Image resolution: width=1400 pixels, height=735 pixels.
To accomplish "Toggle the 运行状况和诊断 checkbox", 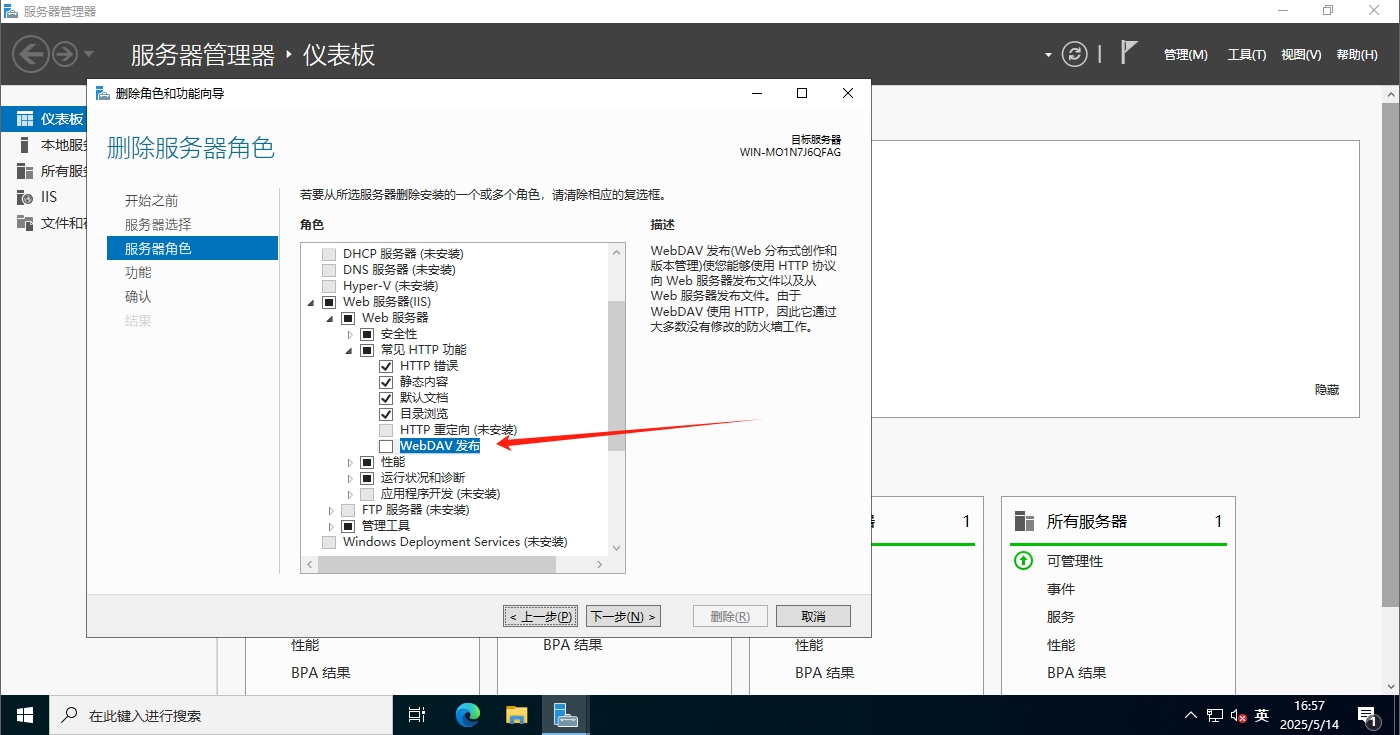I will point(367,478).
